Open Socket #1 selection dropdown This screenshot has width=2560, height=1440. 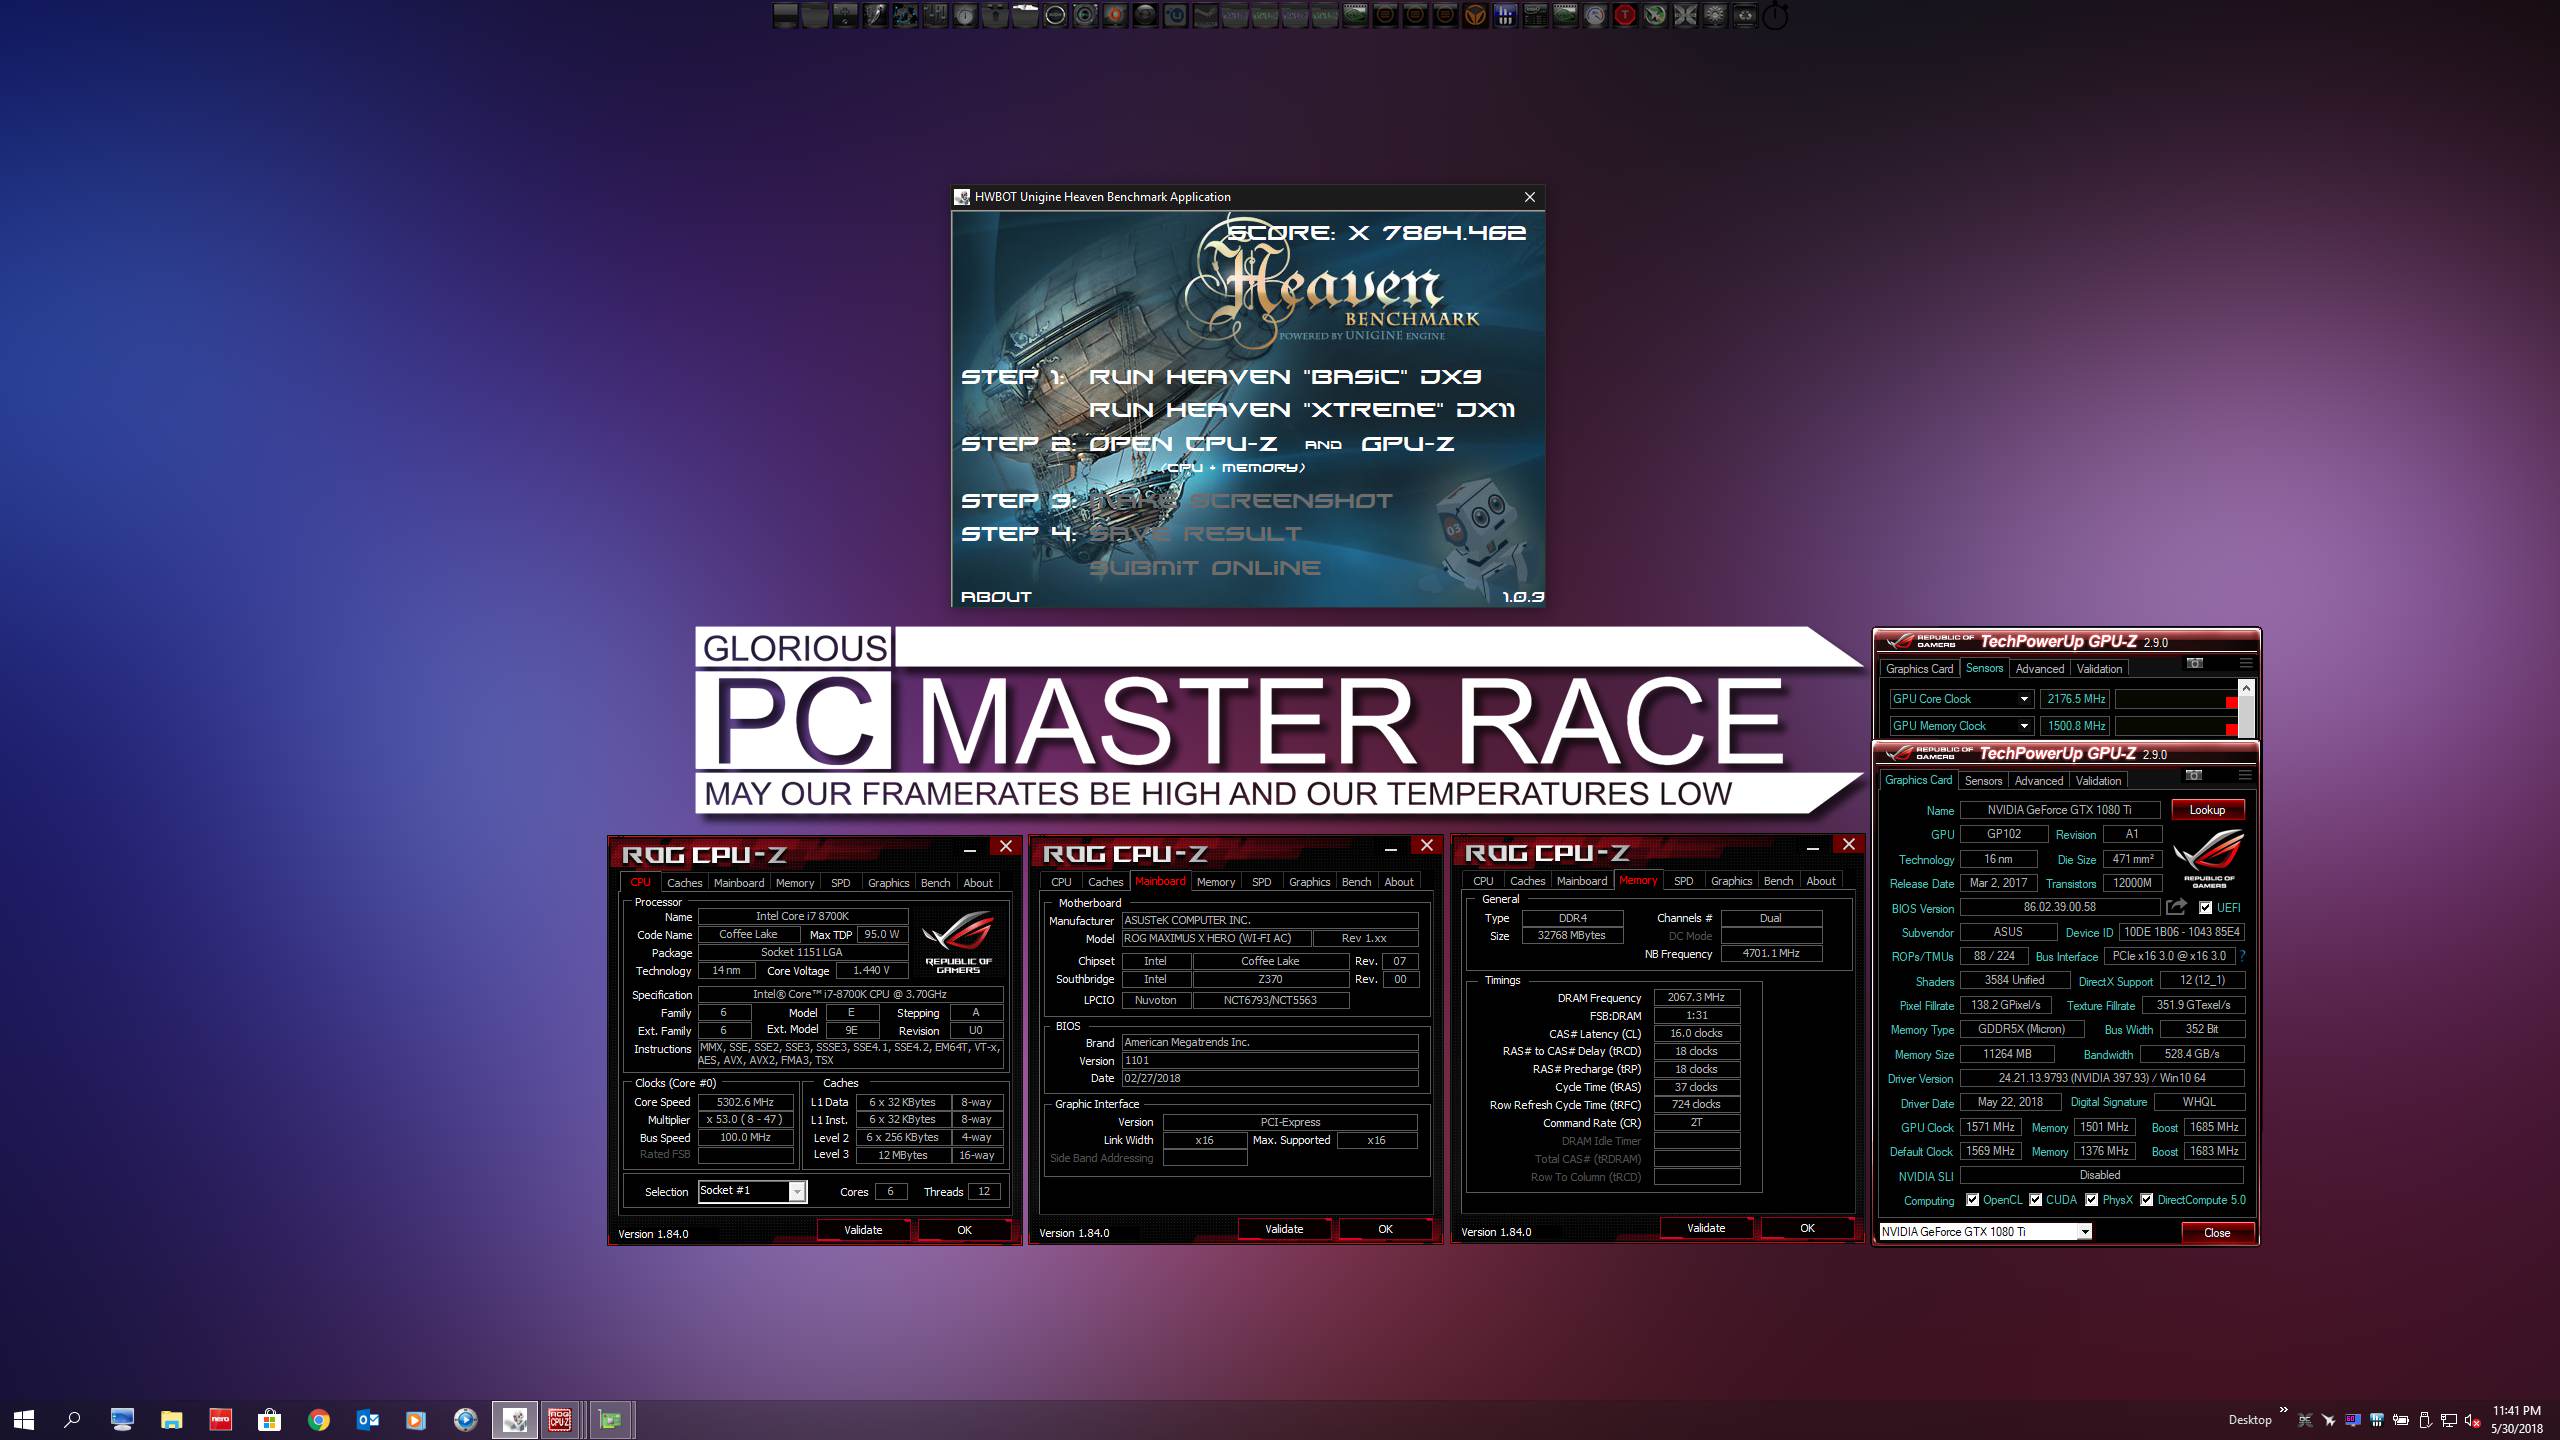(x=796, y=1191)
